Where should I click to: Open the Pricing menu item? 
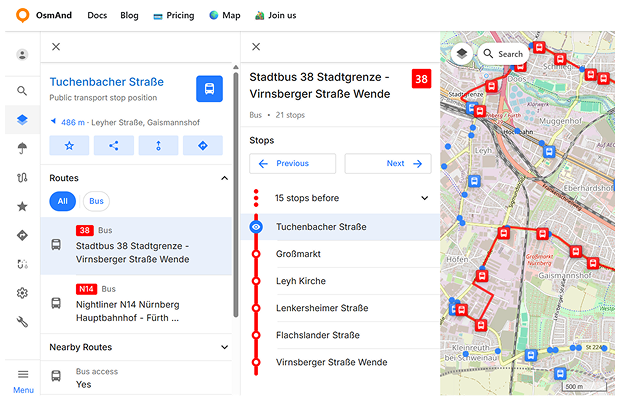173,16
